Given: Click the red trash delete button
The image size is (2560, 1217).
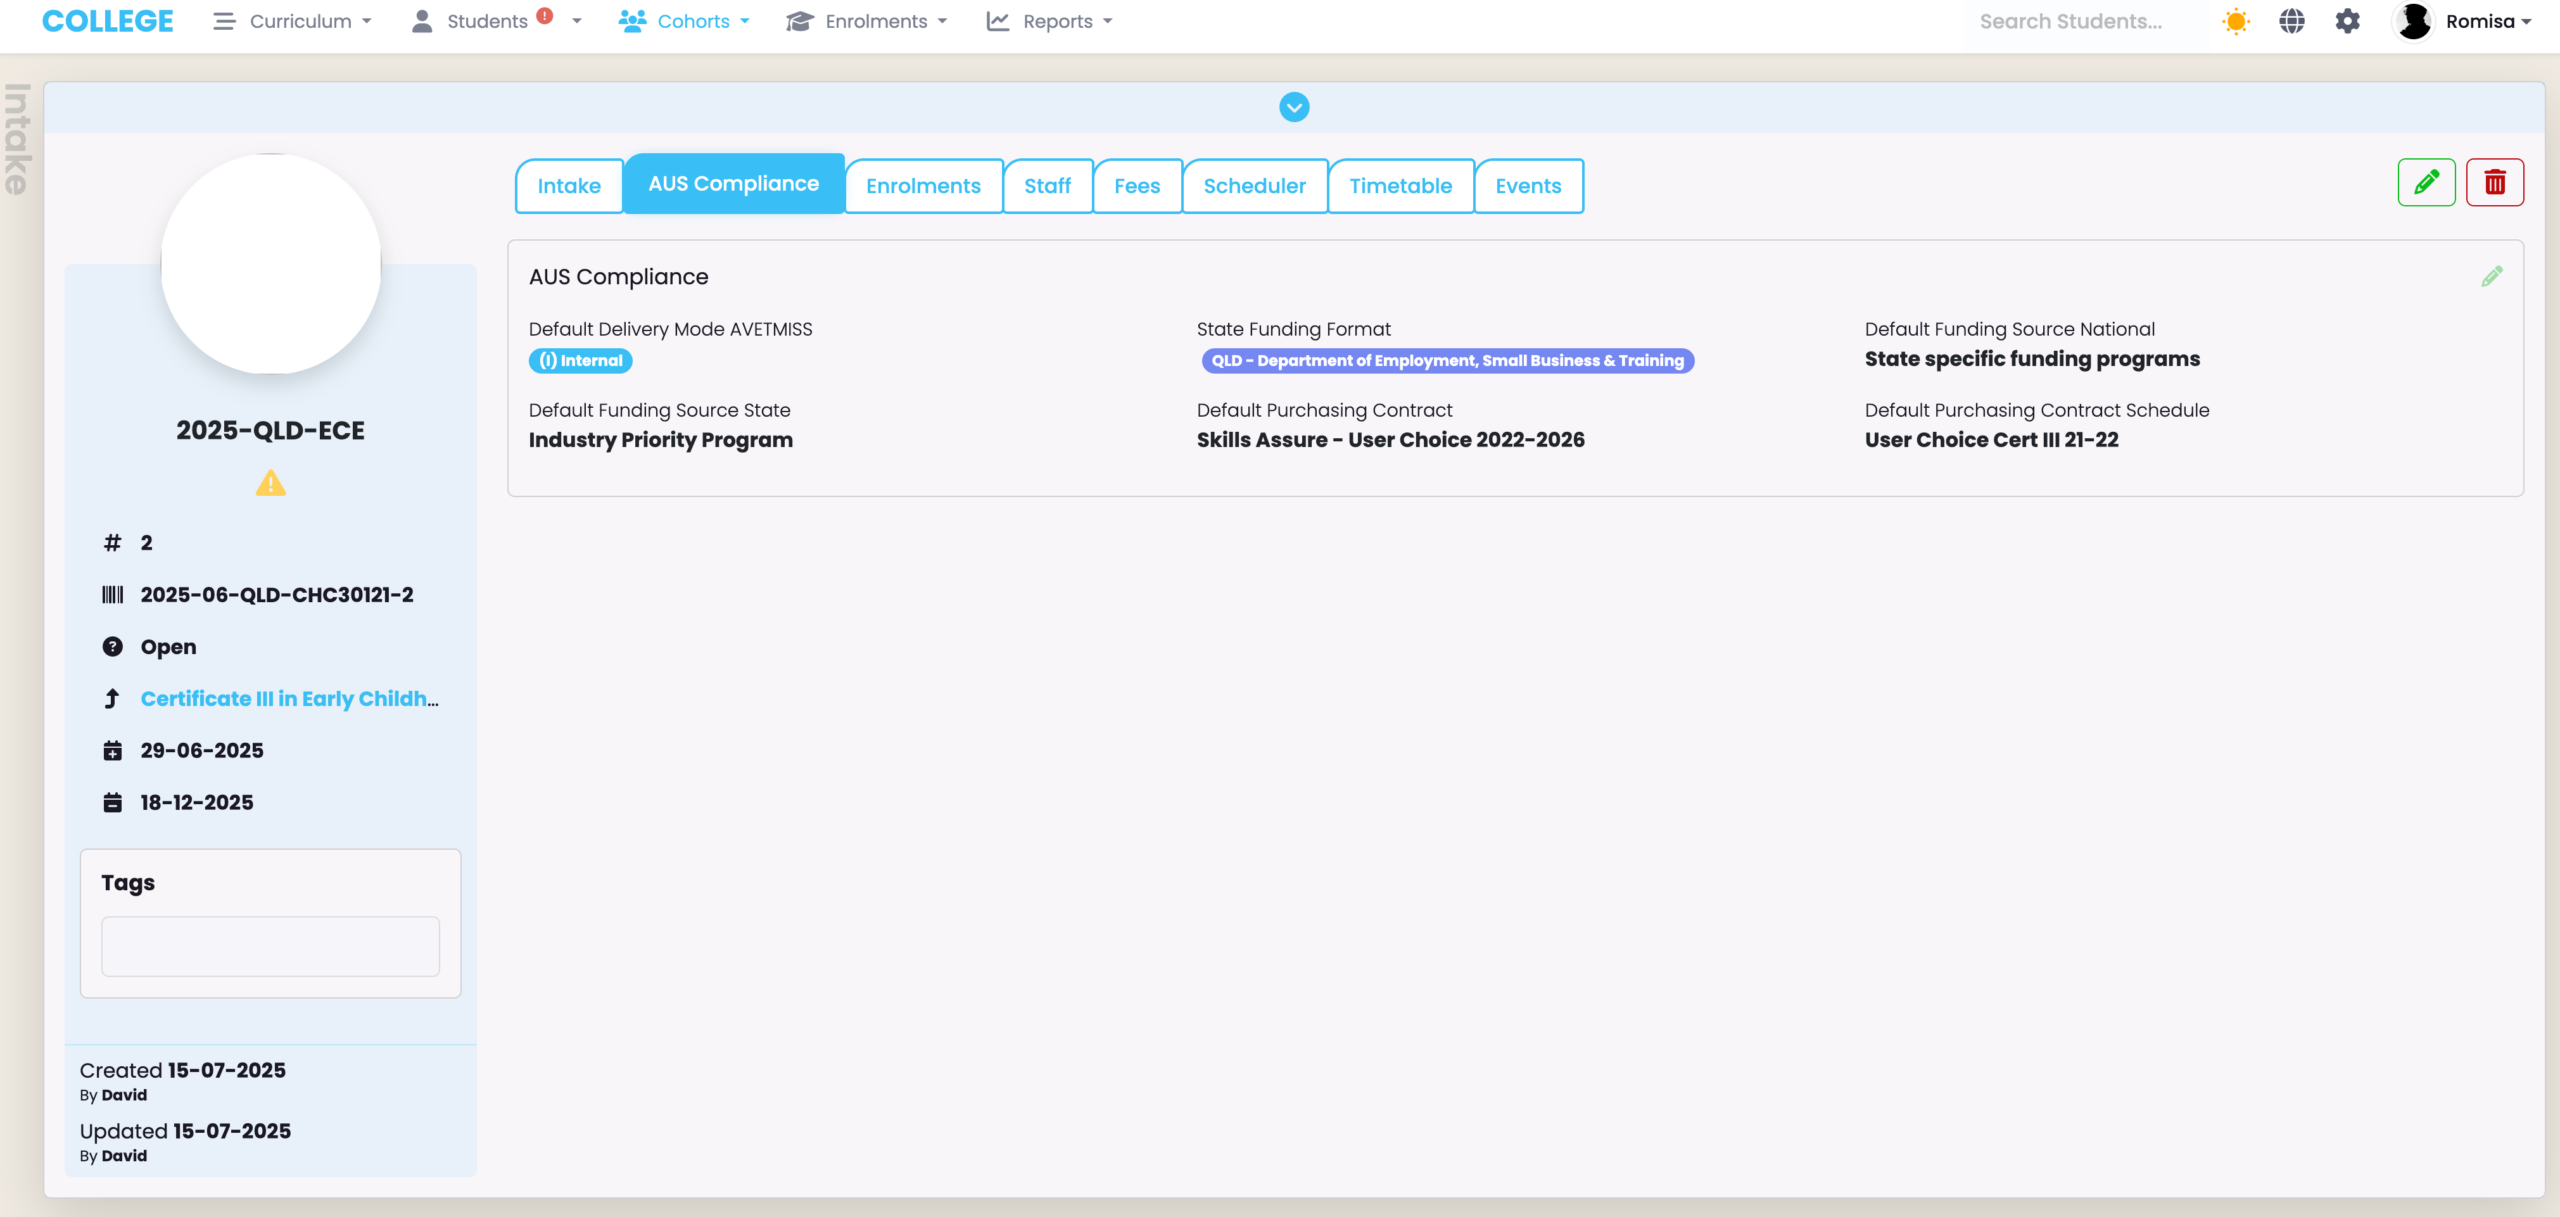Looking at the screenshot, I should point(2494,182).
